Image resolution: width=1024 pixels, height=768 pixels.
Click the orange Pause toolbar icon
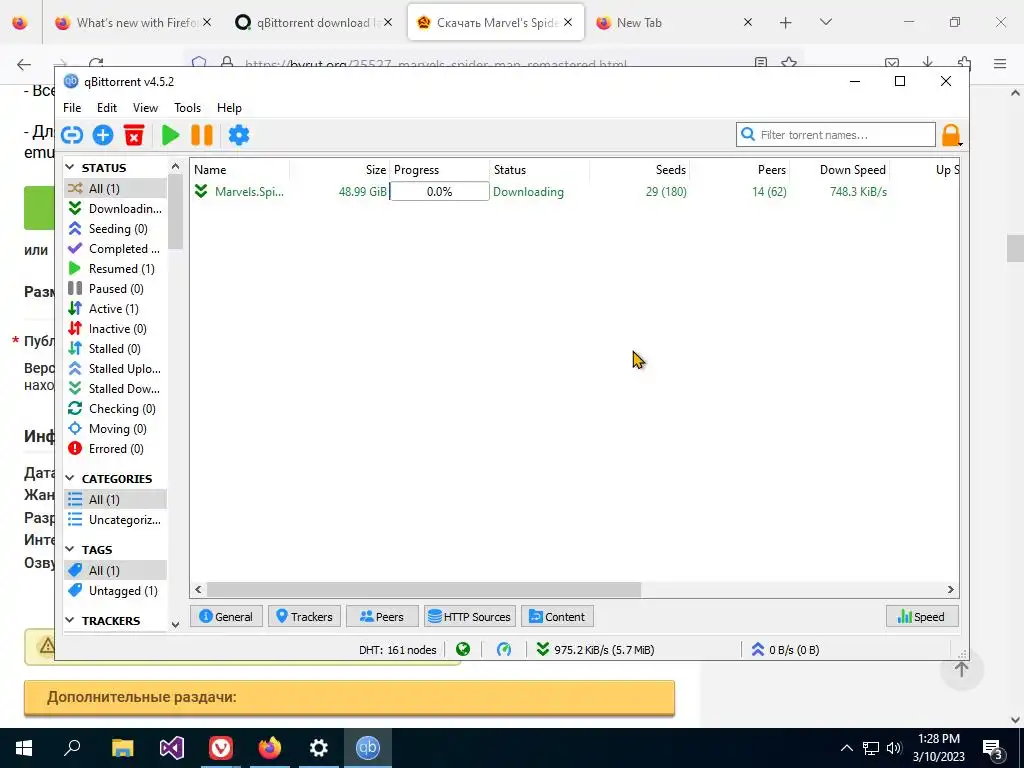point(202,135)
